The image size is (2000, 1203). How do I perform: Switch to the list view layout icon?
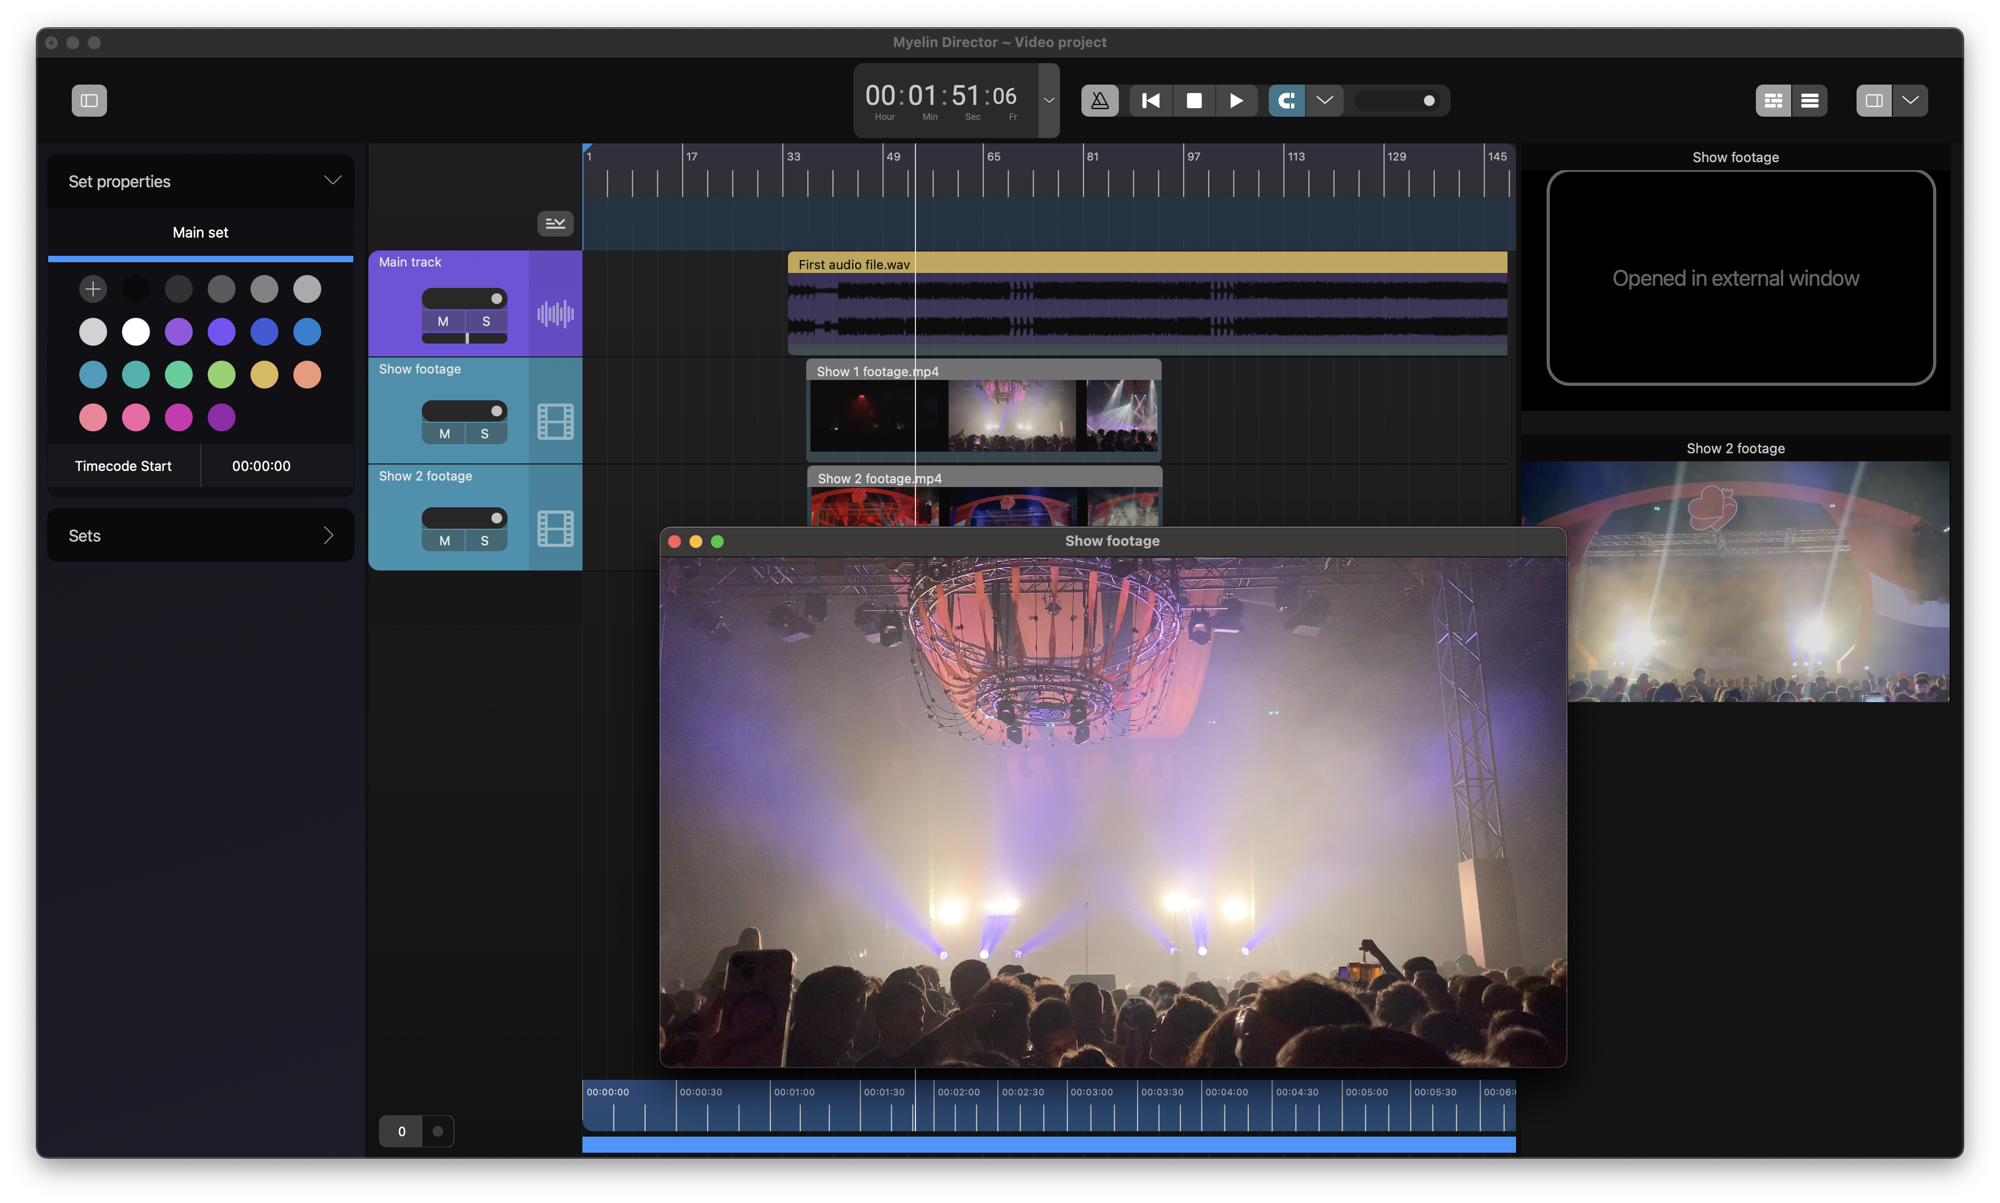[x=1809, y=100]
